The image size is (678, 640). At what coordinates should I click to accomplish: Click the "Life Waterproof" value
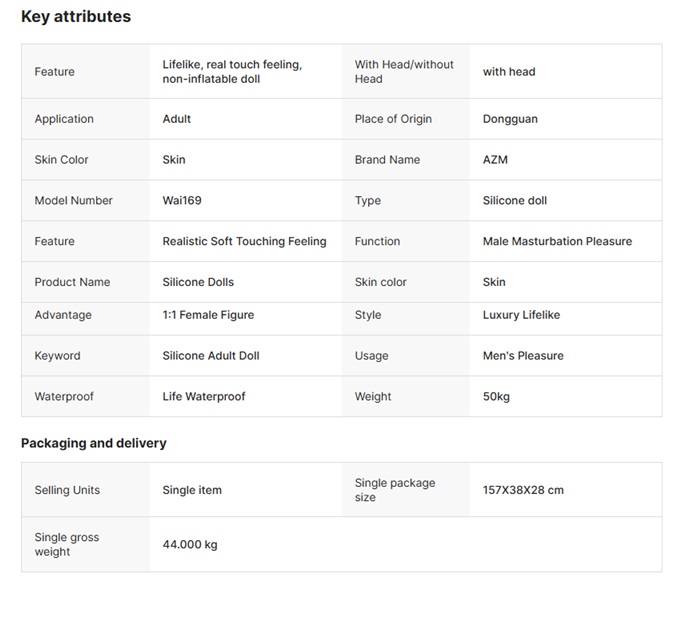pos(204,397)
